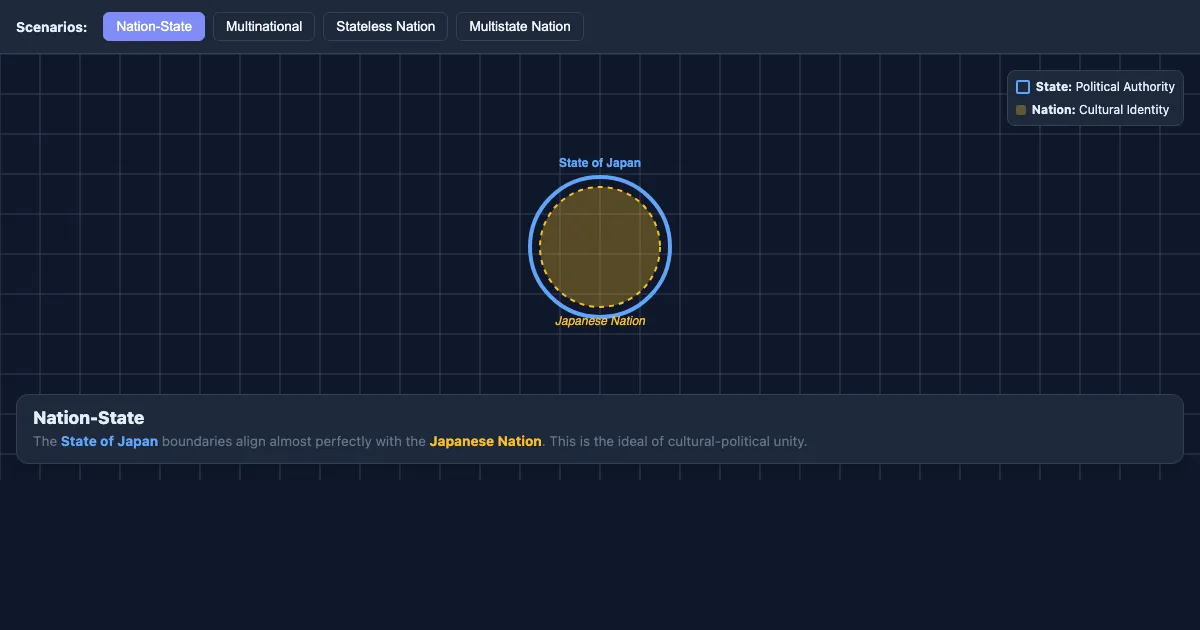
Task: Click the "Nation-State" description heading
Action: (89, 418)
